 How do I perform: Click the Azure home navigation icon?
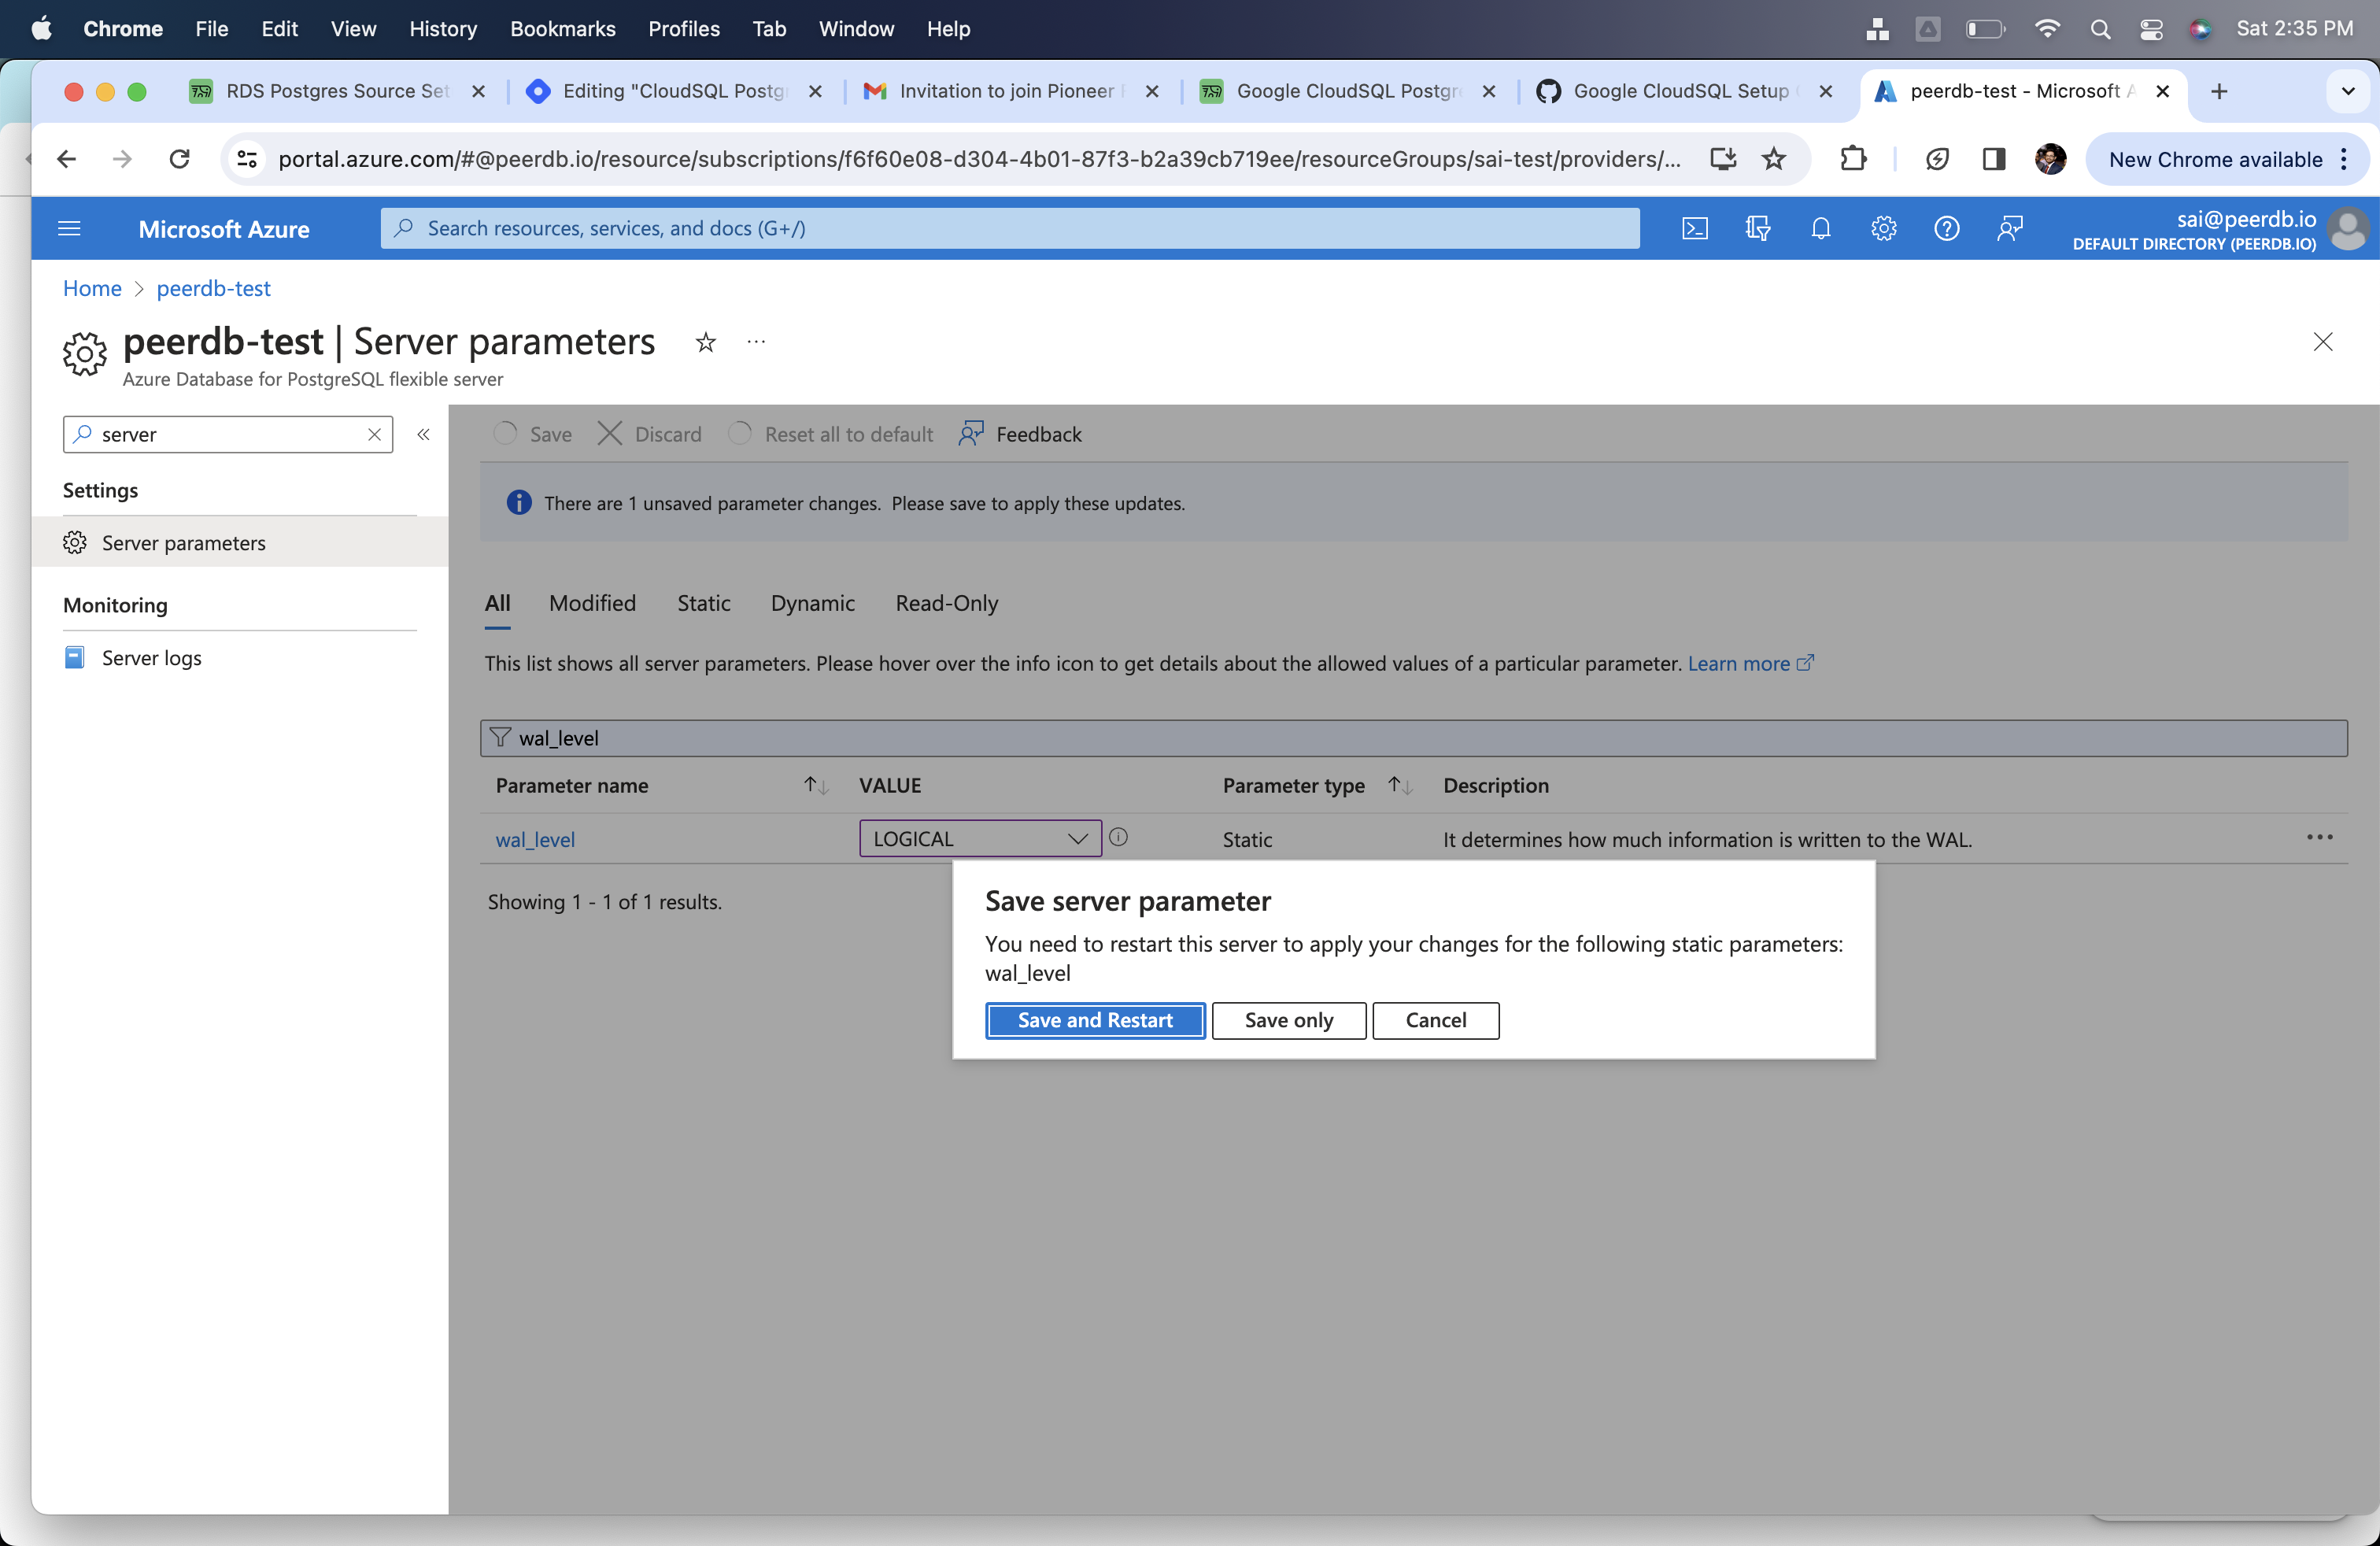91,288
